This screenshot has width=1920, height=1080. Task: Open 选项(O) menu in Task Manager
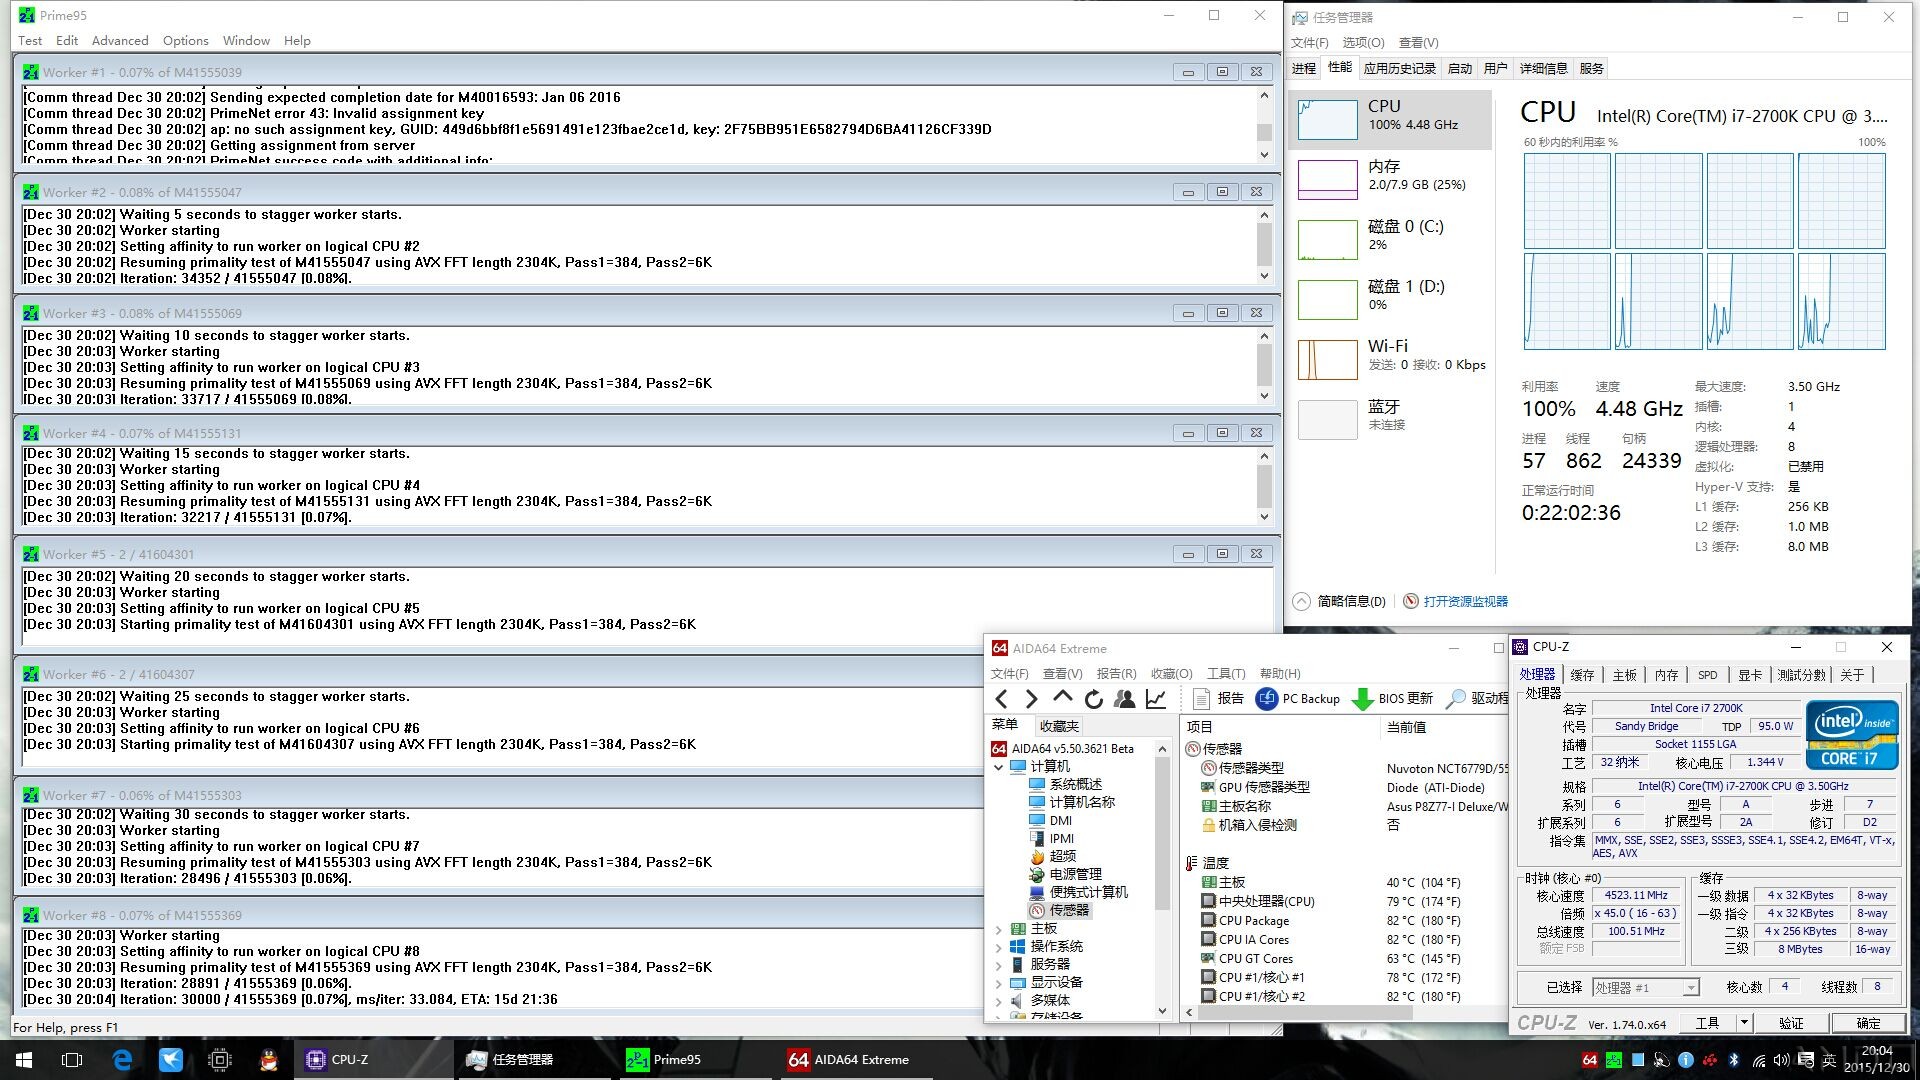coord(1363,42)
